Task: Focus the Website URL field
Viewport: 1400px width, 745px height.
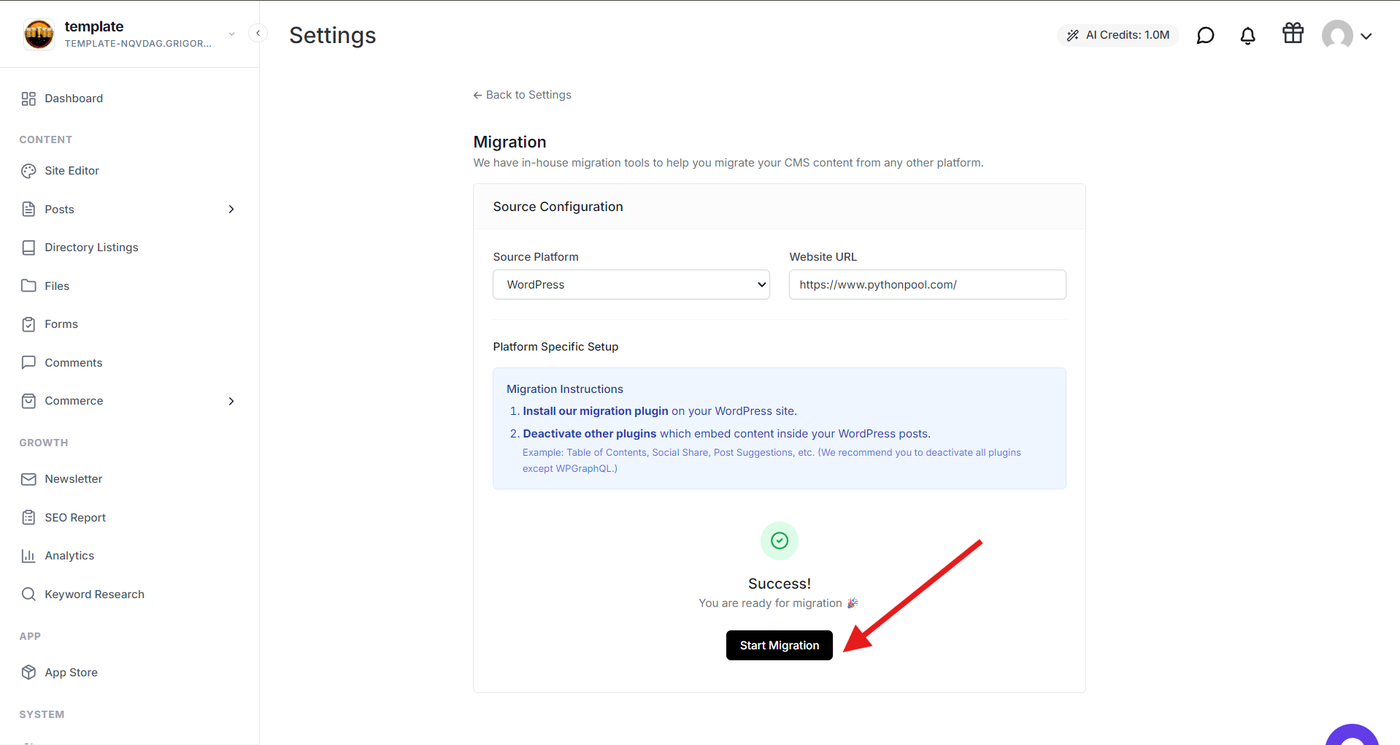Action: pos(927,284)
